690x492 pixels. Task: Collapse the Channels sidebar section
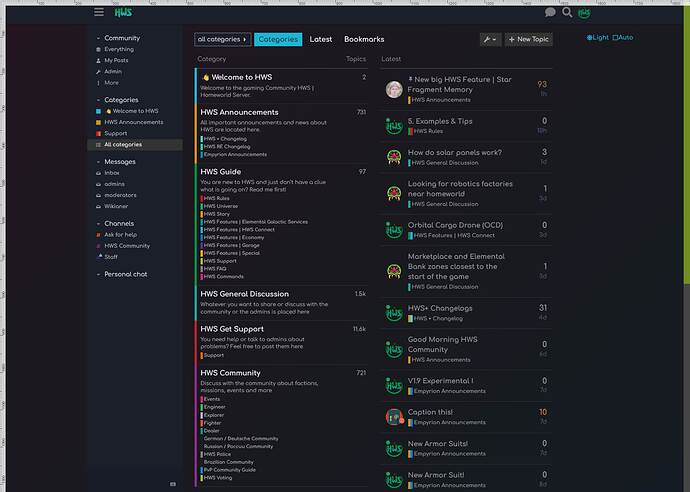click(98, 224)
